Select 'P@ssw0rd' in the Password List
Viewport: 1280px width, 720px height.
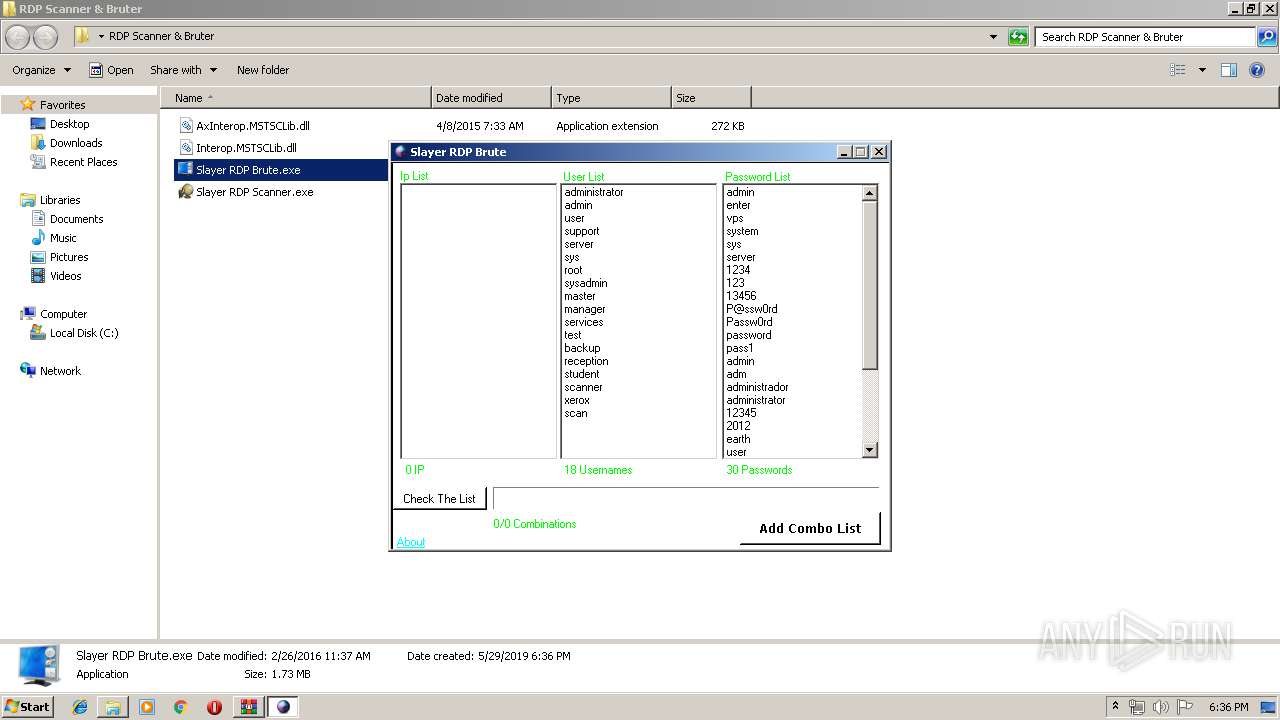(x=752, y=309)
